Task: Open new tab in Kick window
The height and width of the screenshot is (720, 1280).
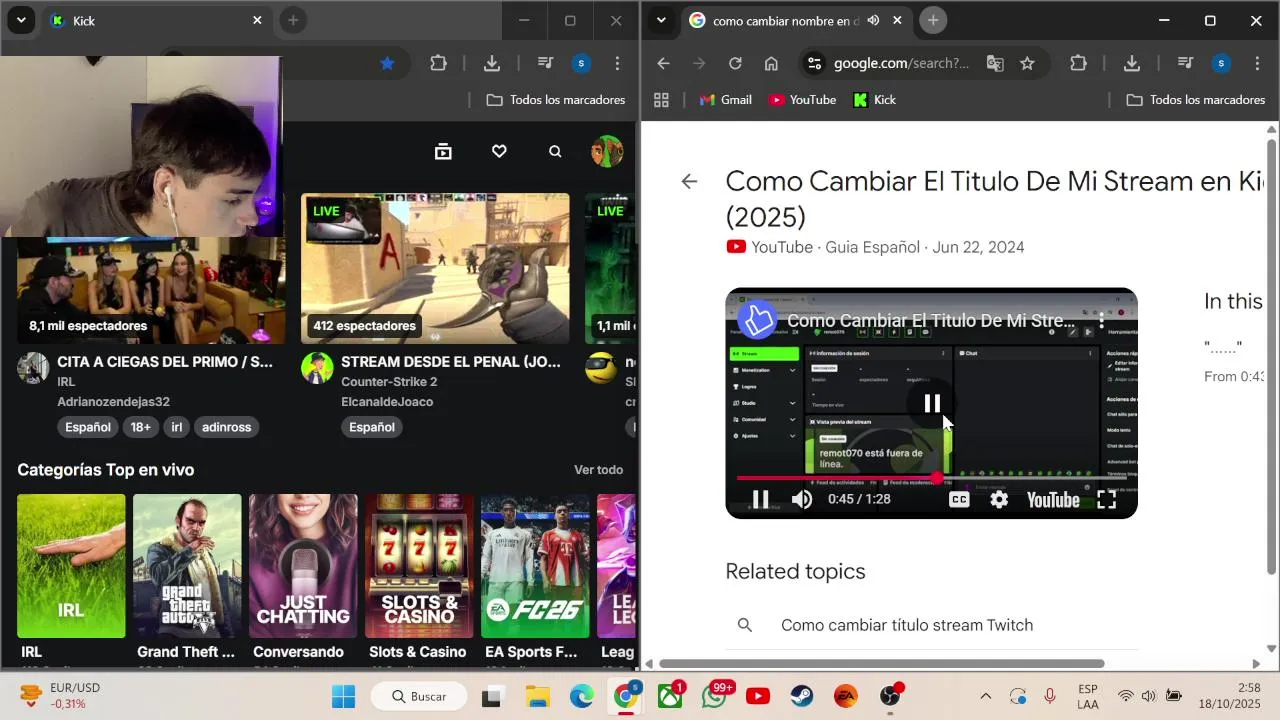Action: [x=293, y=20]
